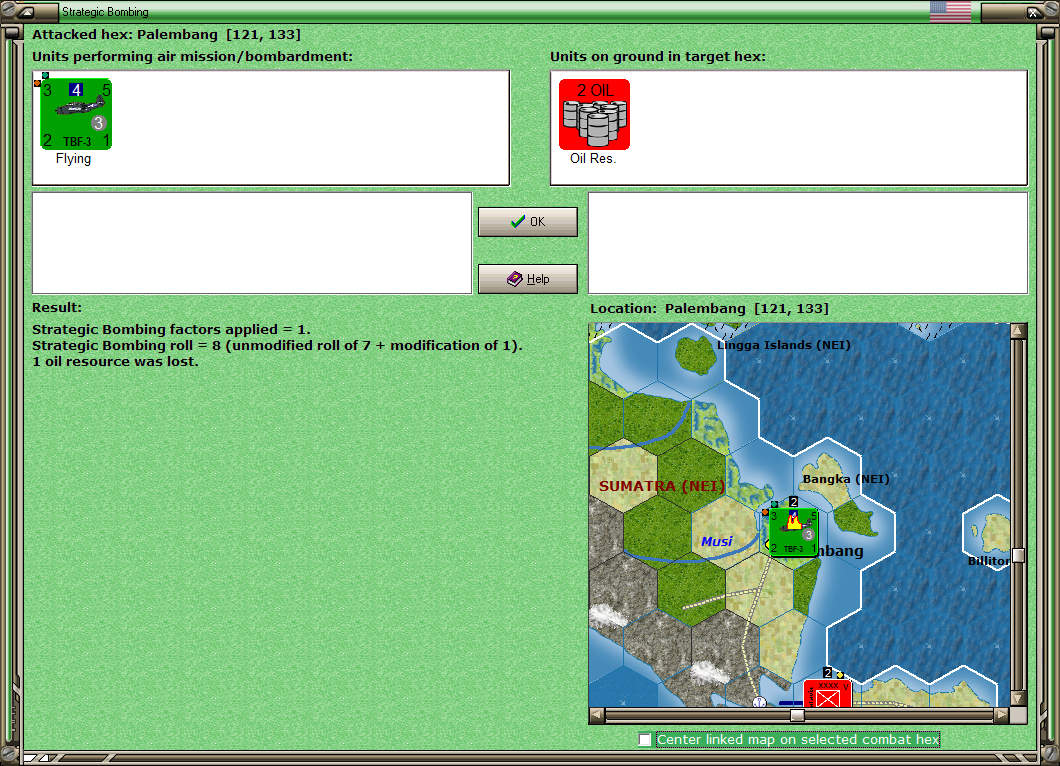Click the burning TBF-3 counter on the map
The image size is (1060, 766).
[792, 532]
